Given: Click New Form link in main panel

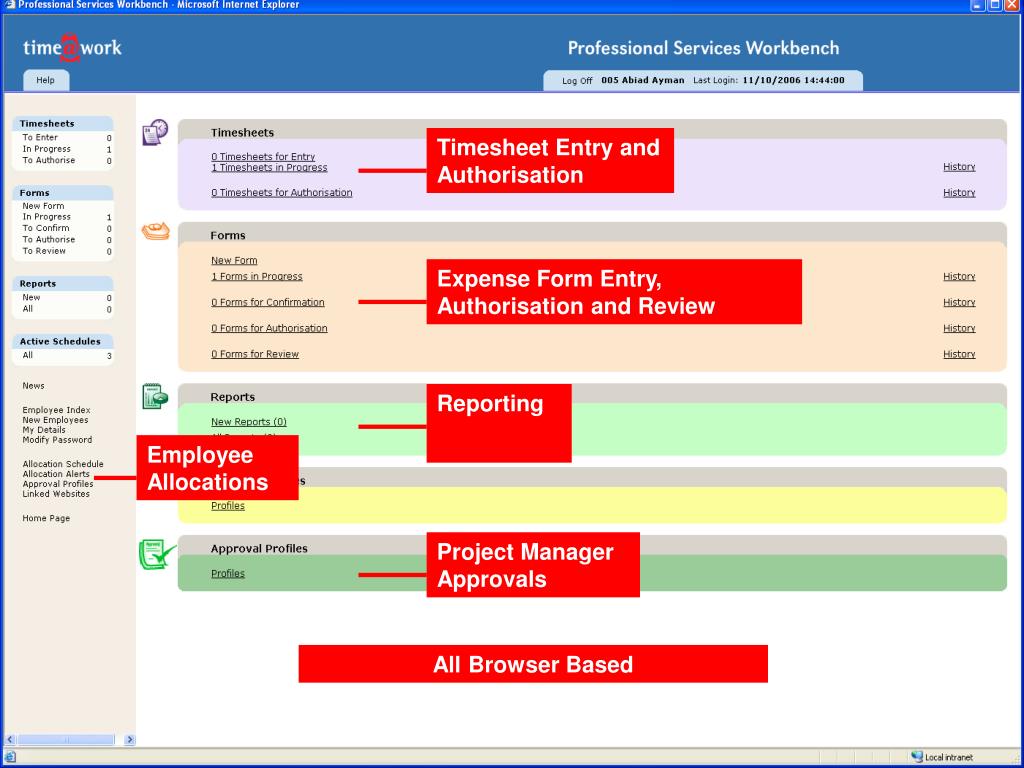Looking at the screenshot, I should click(x=234, y=261).
